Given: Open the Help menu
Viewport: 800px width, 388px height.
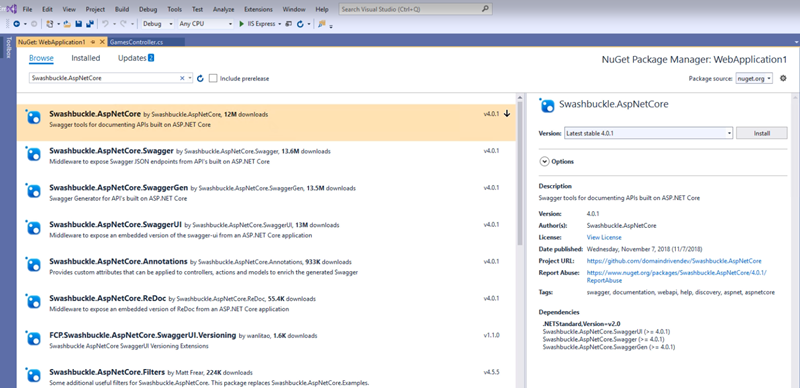Looking at the screenshot, I should tap(322, 9).
